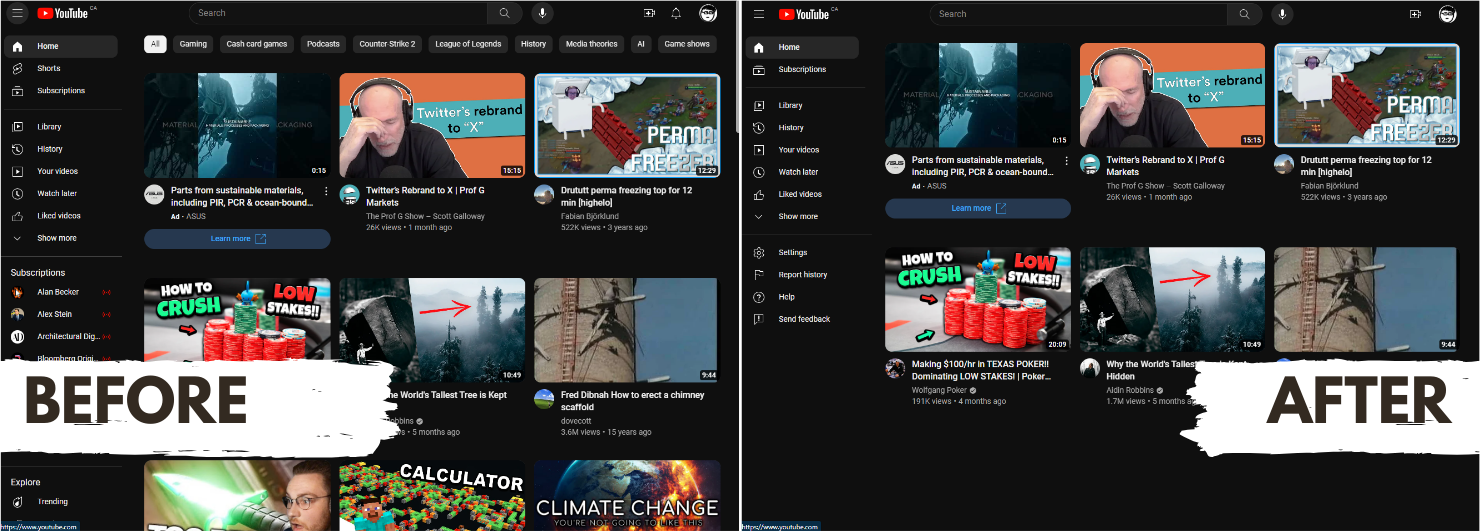
Task: Open Liked videos in the BEFORE sidebar
Action: (x=61, y=215)
